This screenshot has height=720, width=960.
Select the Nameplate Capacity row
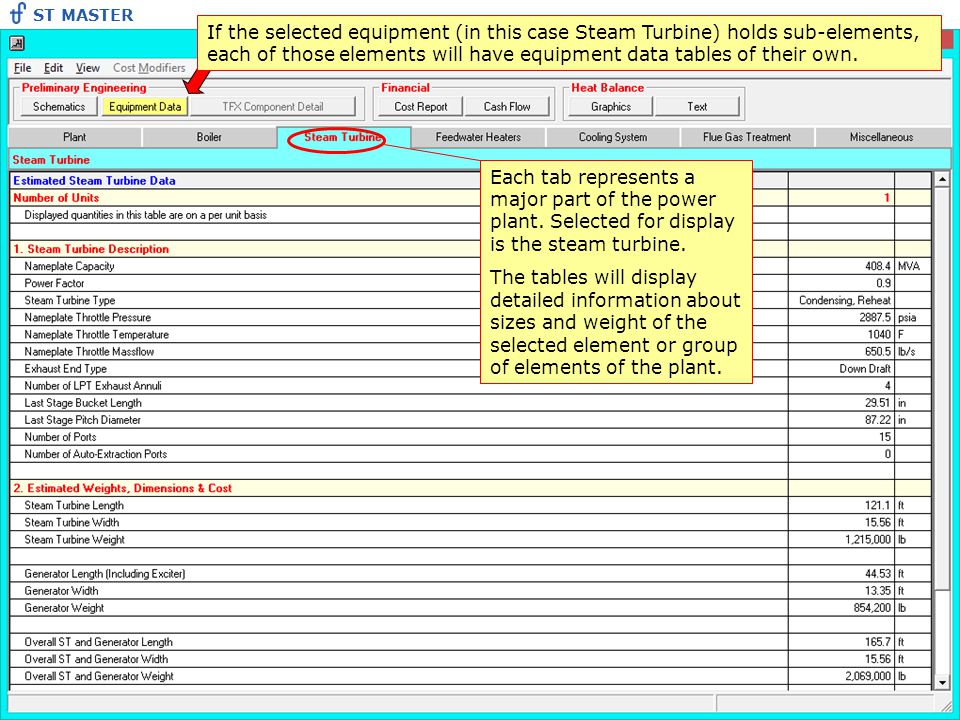[470, 266]
